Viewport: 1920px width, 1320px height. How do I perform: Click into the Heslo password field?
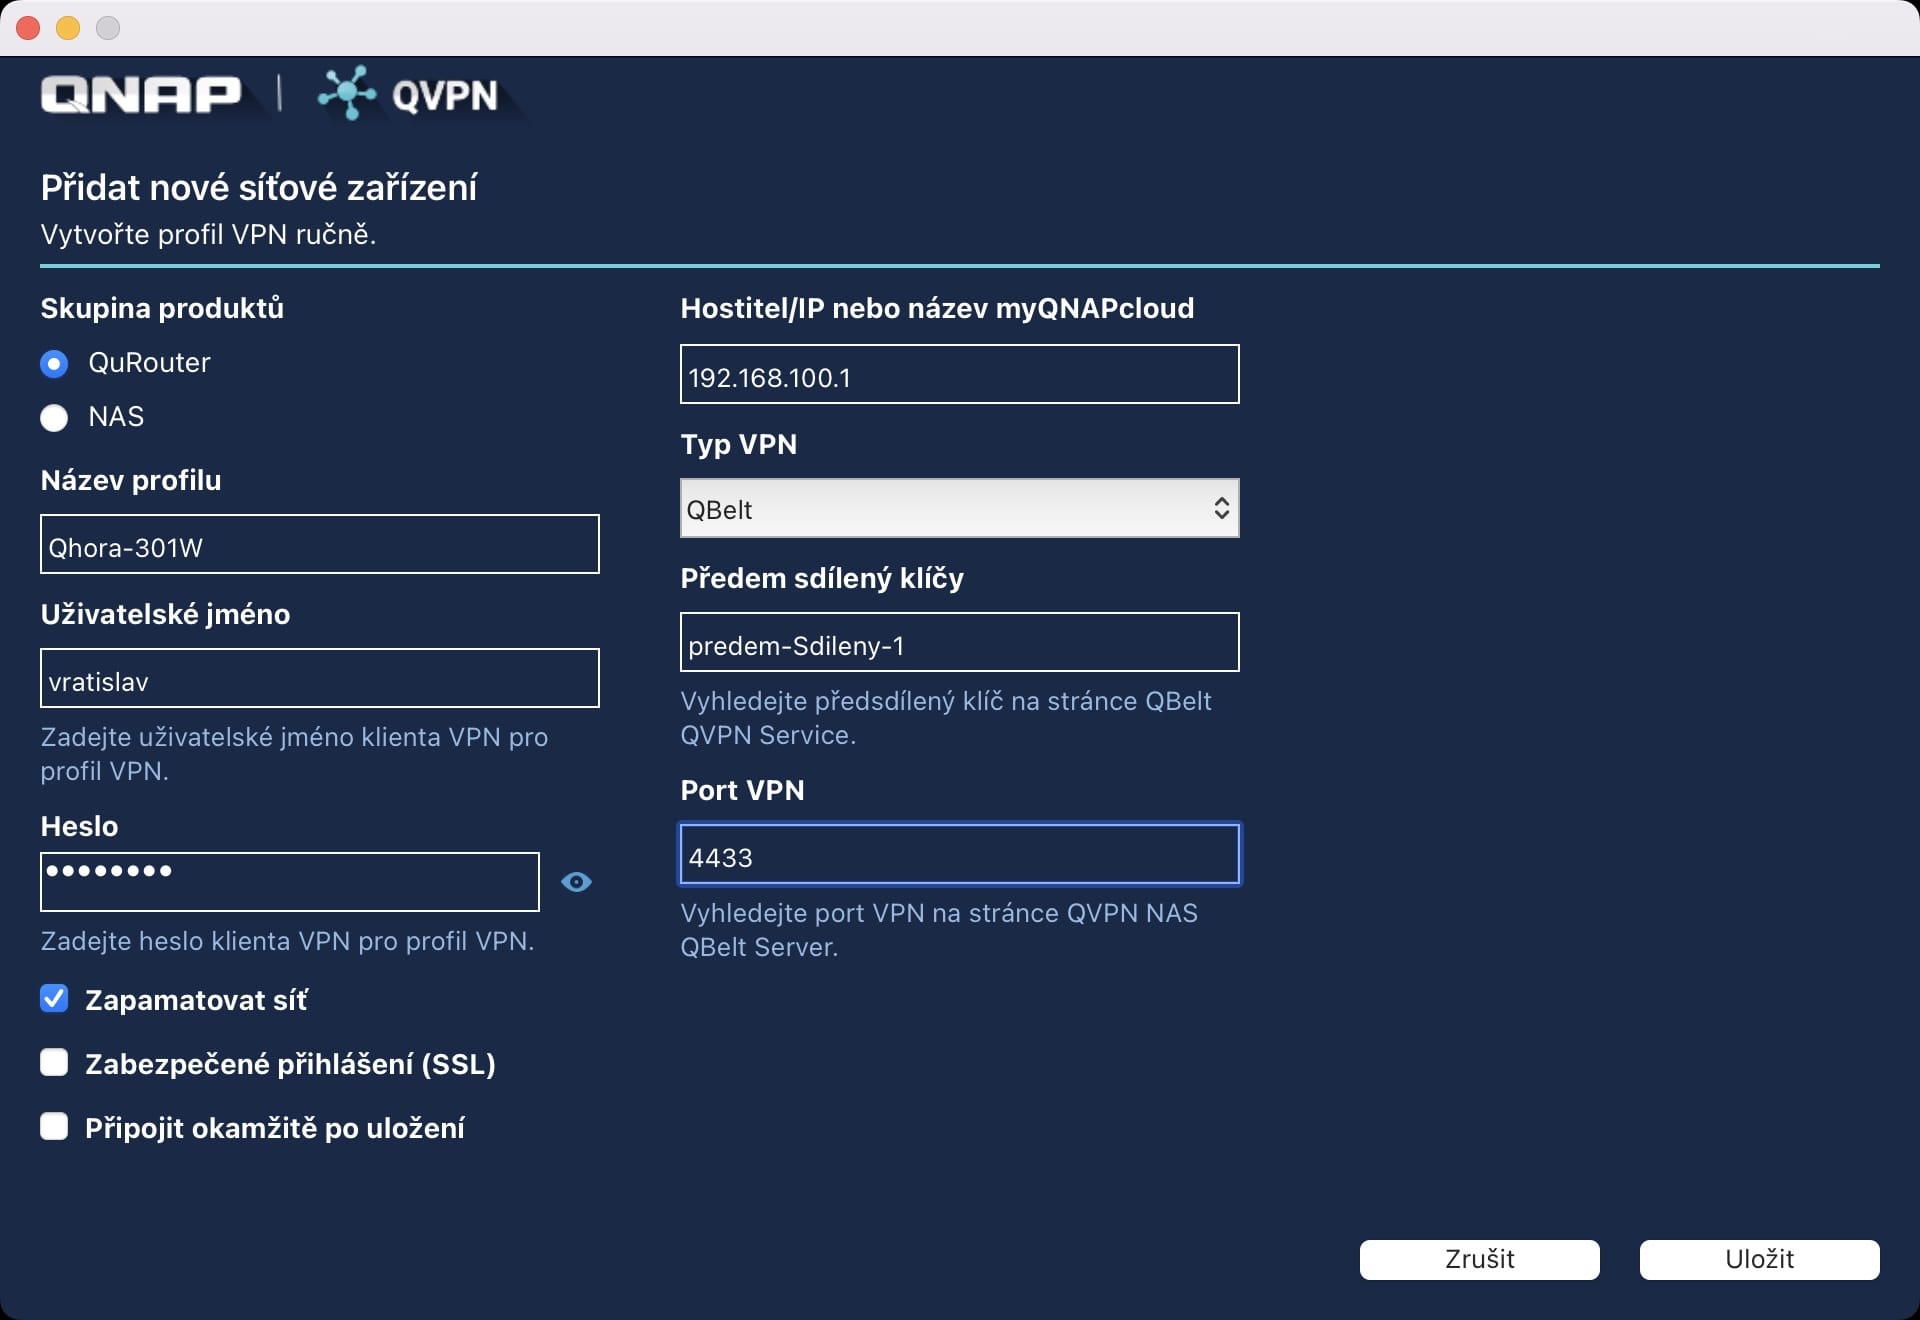(289, 882)
